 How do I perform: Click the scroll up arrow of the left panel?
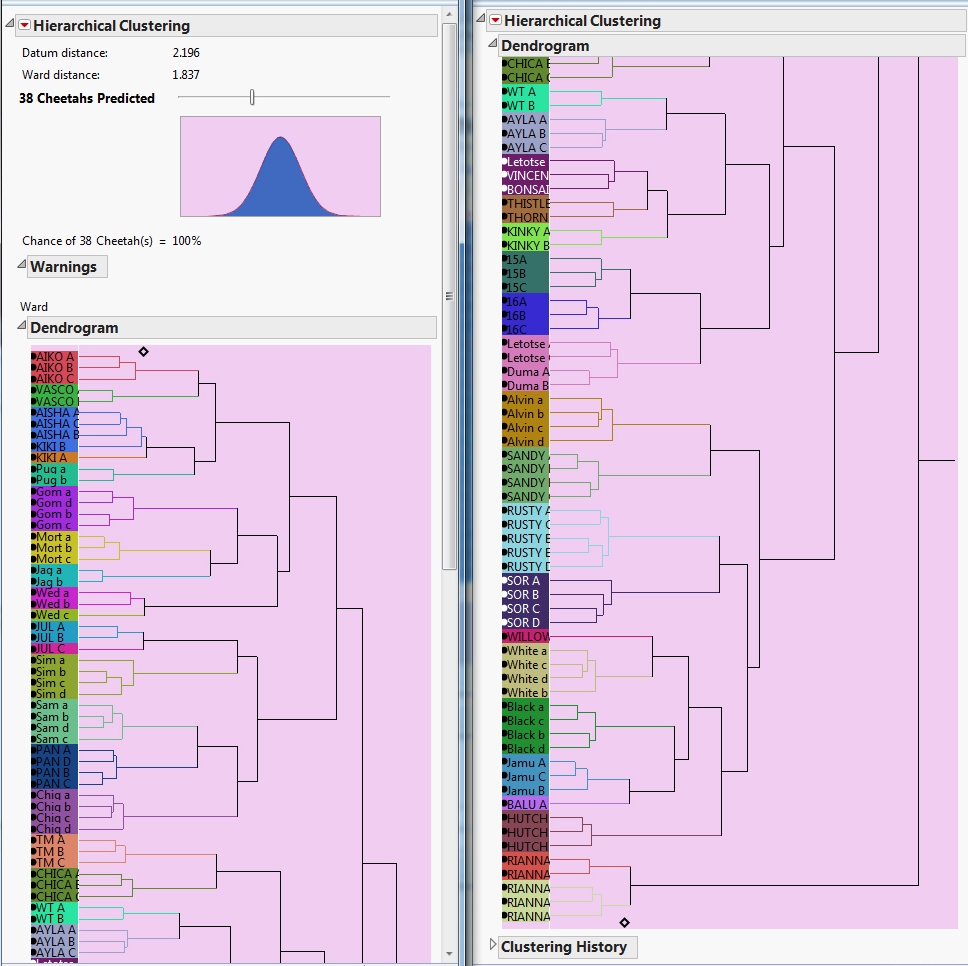pyautogui.click(x=449, y=14)
